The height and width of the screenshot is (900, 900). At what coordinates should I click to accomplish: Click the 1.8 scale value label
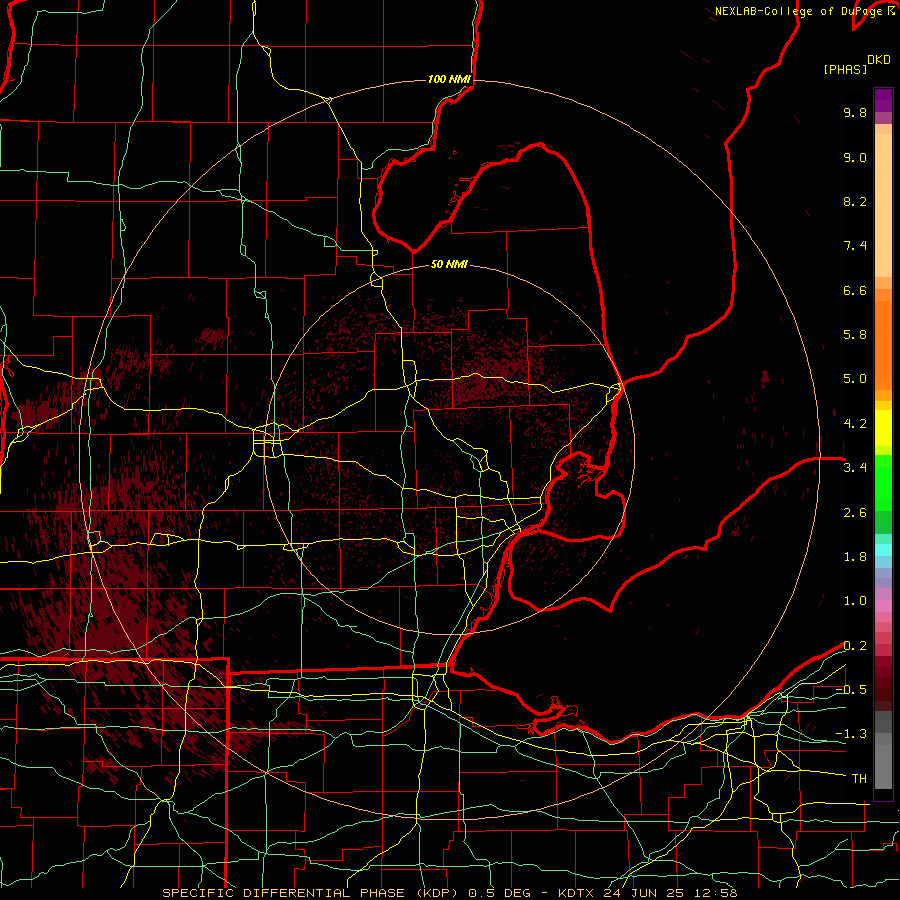(x=855, y=557)
